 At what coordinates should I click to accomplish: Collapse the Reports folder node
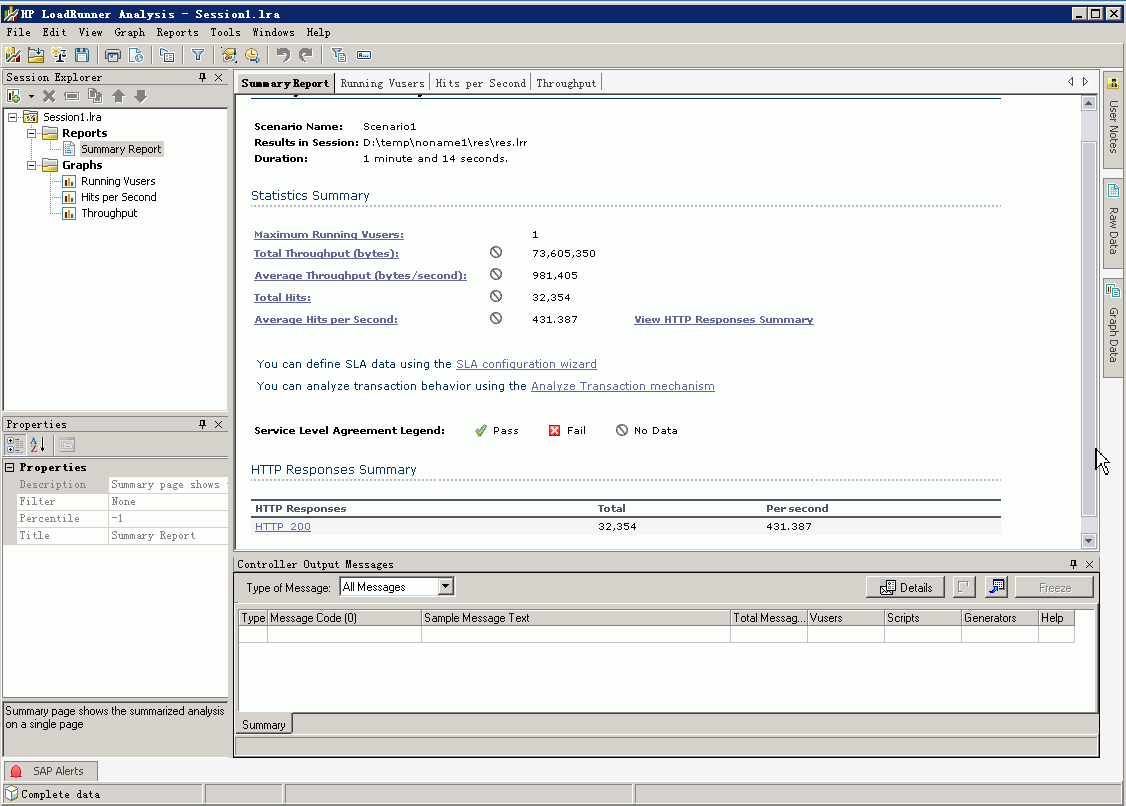pyautogui.click(x=32, y=133)
